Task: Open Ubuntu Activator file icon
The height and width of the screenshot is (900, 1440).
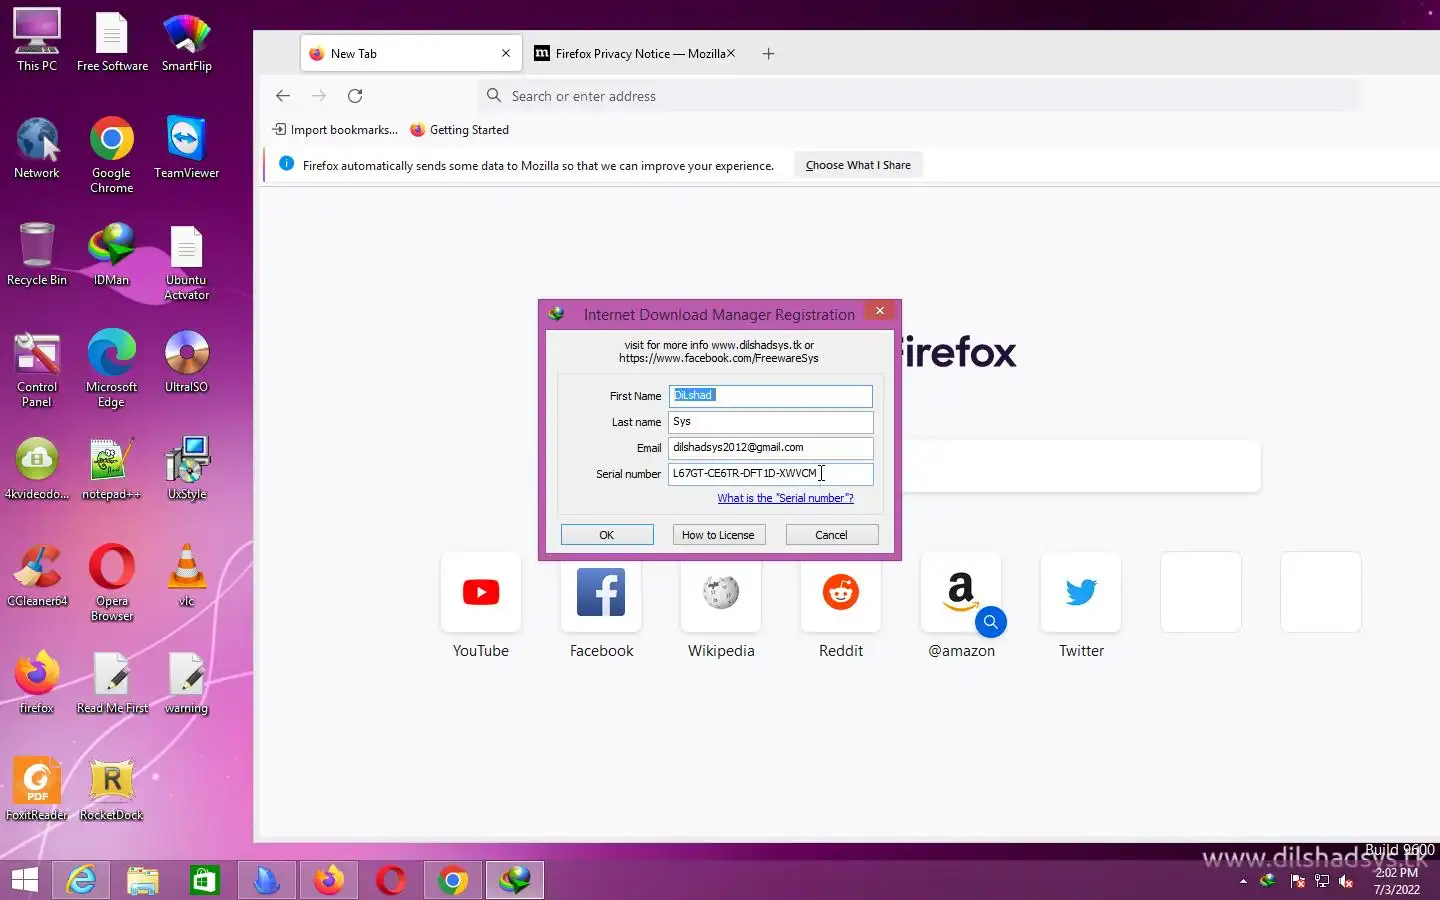Action: tap(186, 261)
